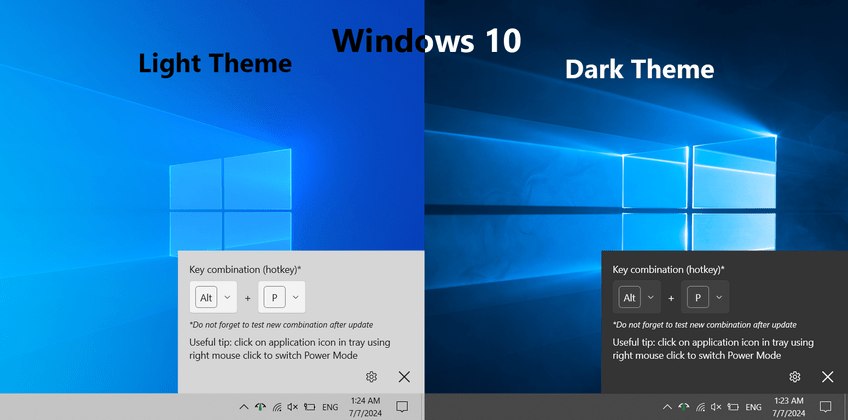Click 'Key combination (hotkey)*' label in dark popup
Image resolution: width=848 pixels, height=420 pixels.
tap(668, 269)
